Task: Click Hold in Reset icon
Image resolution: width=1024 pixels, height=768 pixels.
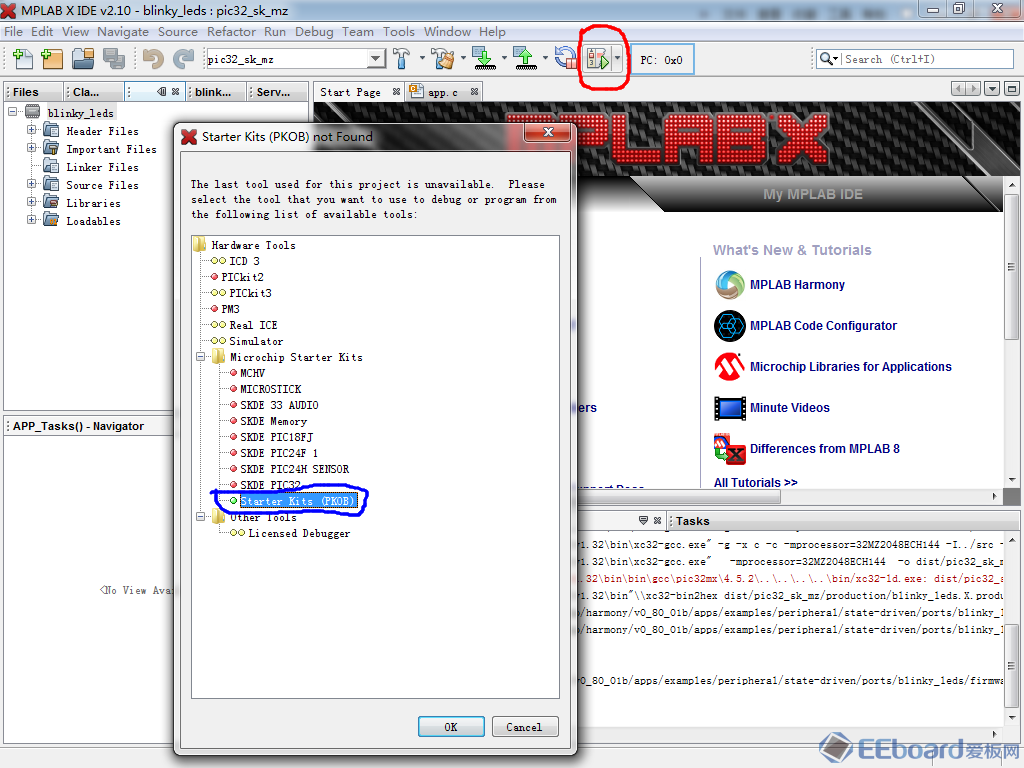Action: click(x=565, y=59)
